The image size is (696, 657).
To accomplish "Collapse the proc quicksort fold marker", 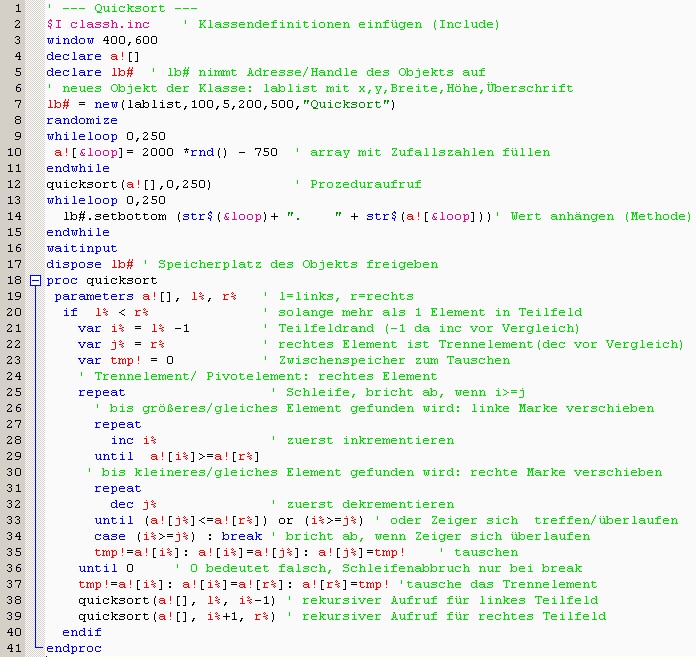I will click(36, 281).
